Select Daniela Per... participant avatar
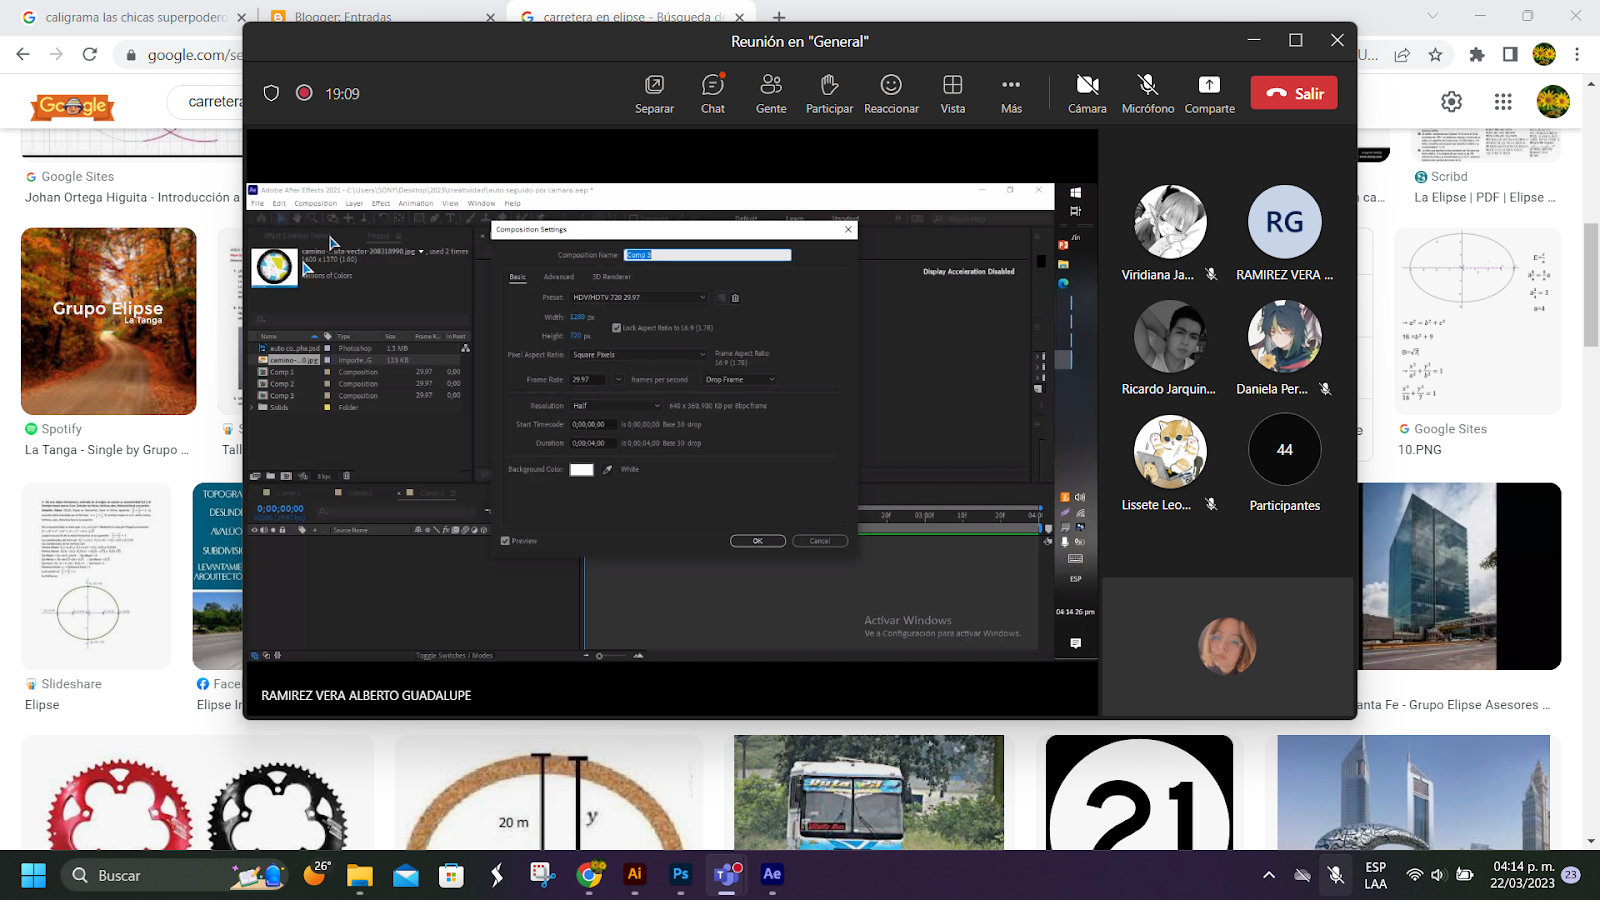This screenshot has width=1600, height=900. pos(1285,336)
